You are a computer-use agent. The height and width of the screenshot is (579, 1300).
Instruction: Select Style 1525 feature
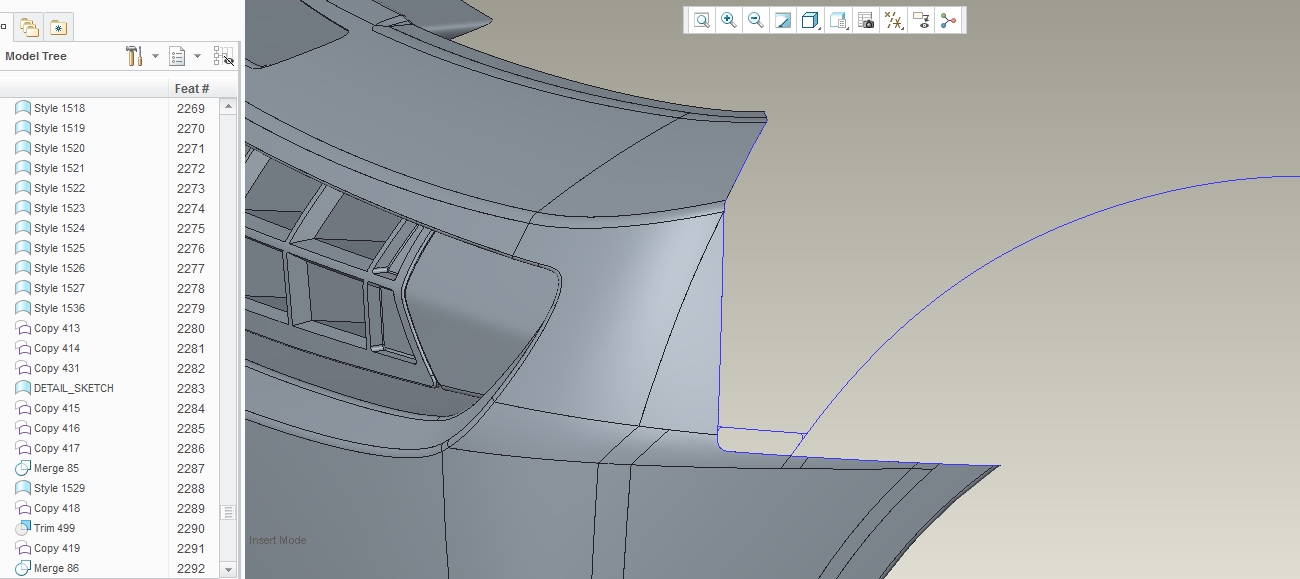tap(59, 248)
